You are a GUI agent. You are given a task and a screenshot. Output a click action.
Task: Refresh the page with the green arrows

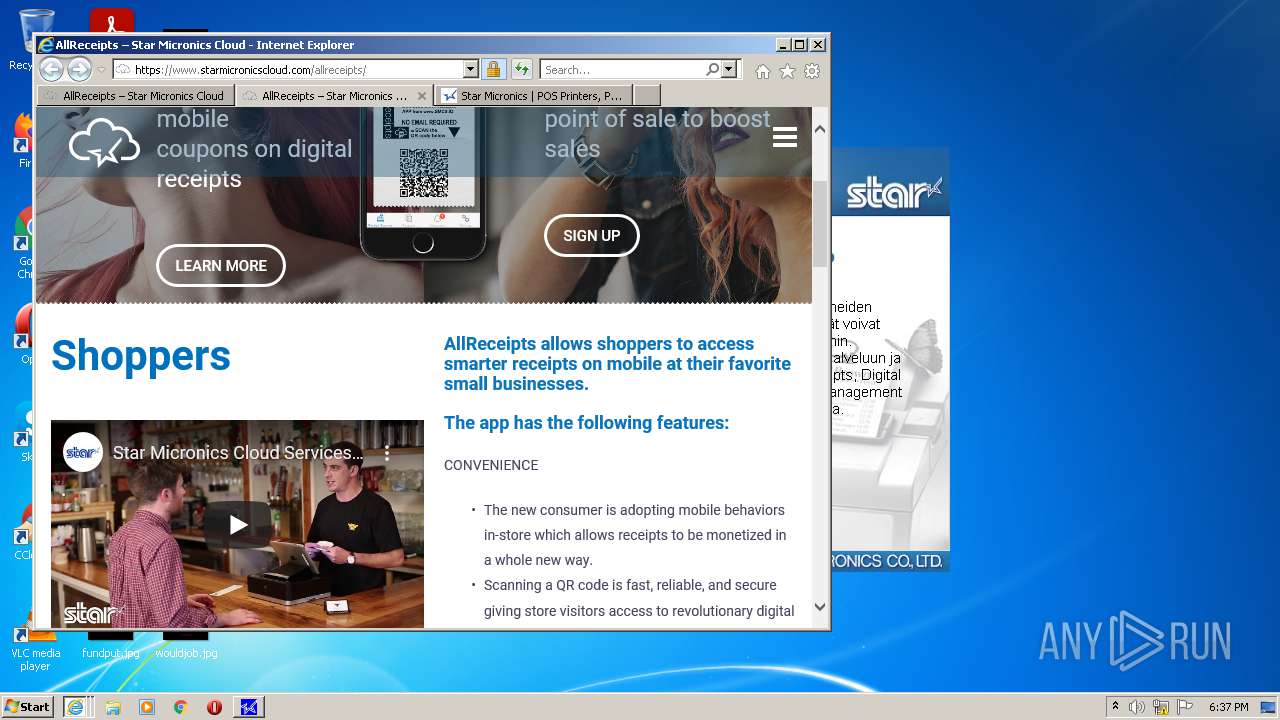[x=521, y=70]
